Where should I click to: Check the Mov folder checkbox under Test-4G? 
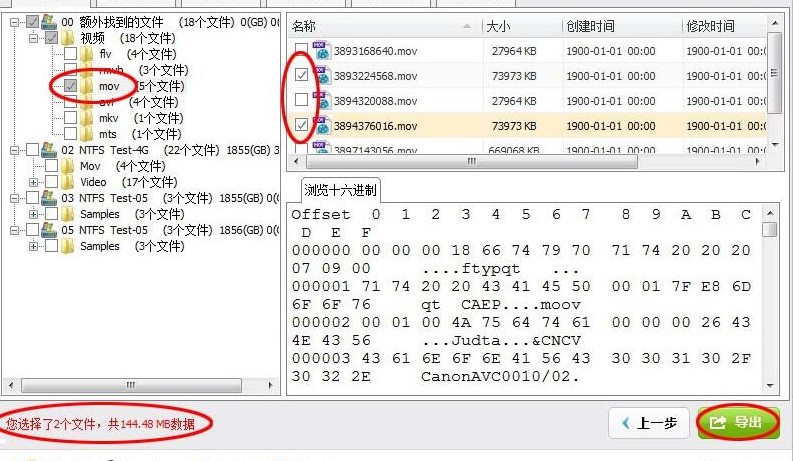(52, 166)
